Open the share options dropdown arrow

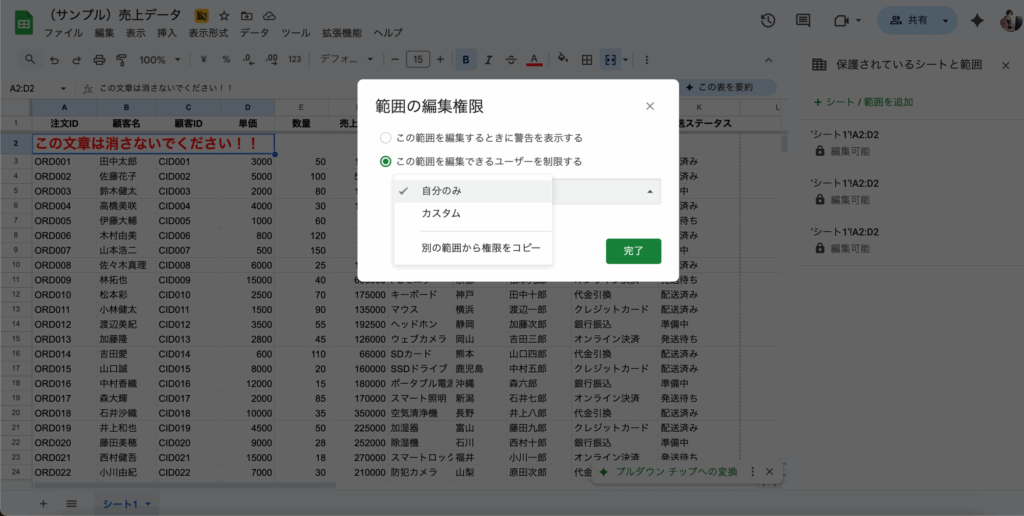[x=945, y=21]
